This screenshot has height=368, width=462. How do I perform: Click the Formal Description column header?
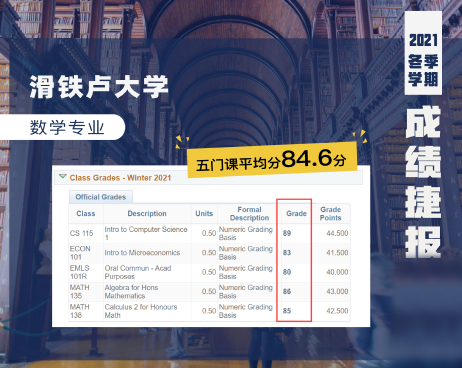tap(249, 214)
